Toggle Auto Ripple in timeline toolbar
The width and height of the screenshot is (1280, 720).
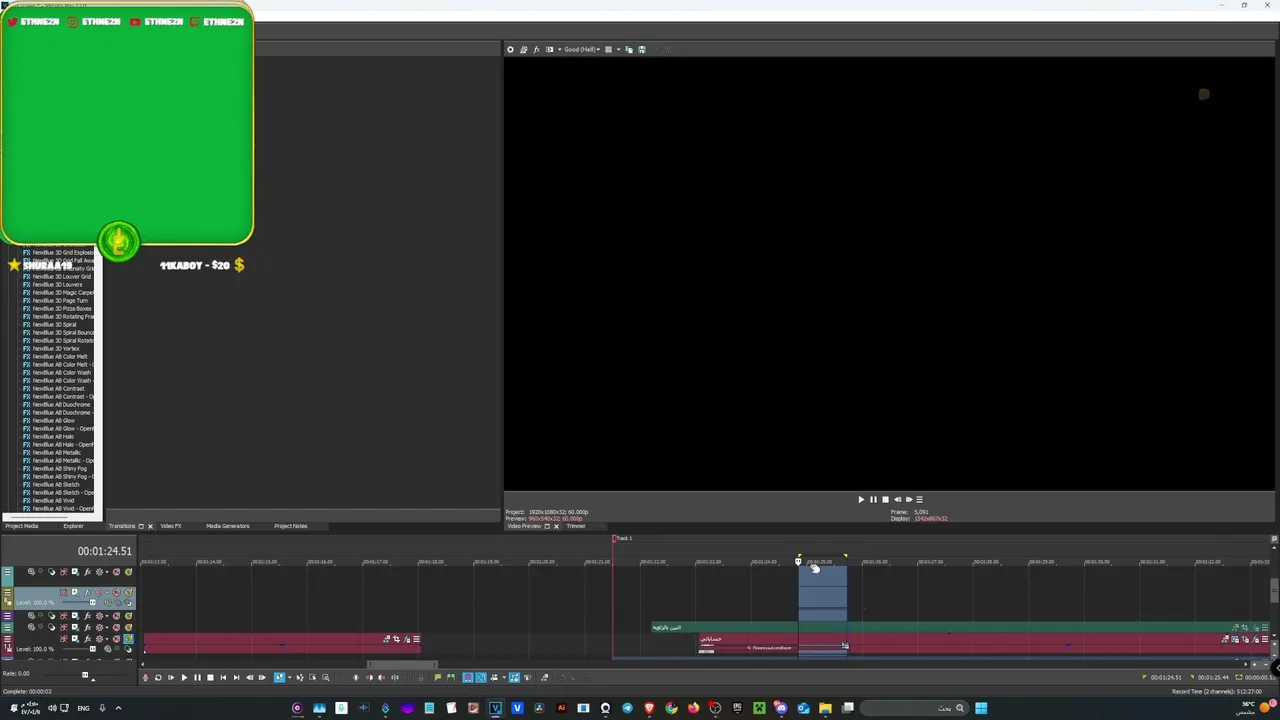[x=494, y=678]
